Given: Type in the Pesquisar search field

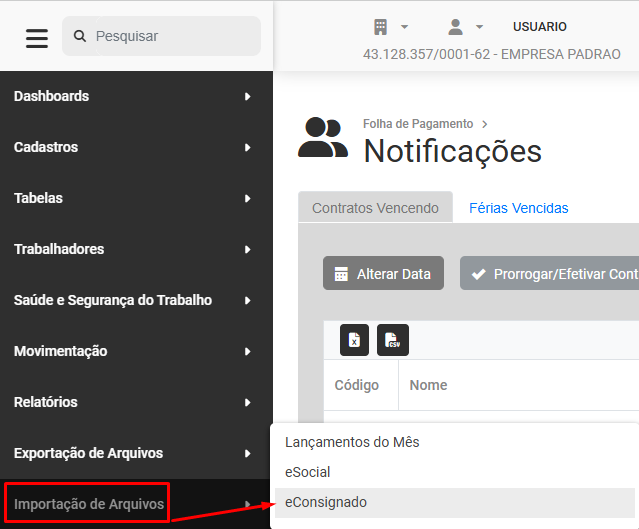Looking at the screenshot, I should [x=170, y=36].
